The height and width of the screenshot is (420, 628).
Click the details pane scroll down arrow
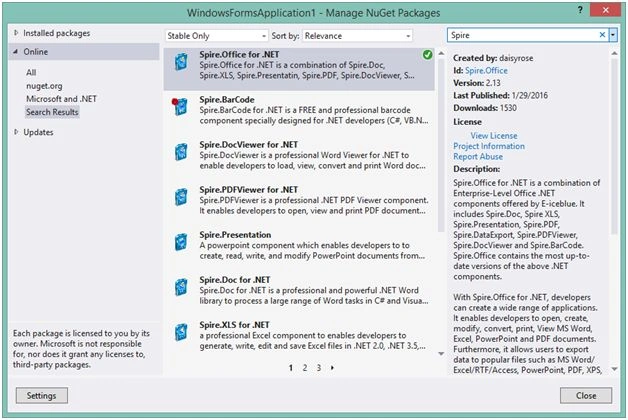pos(614,369)
